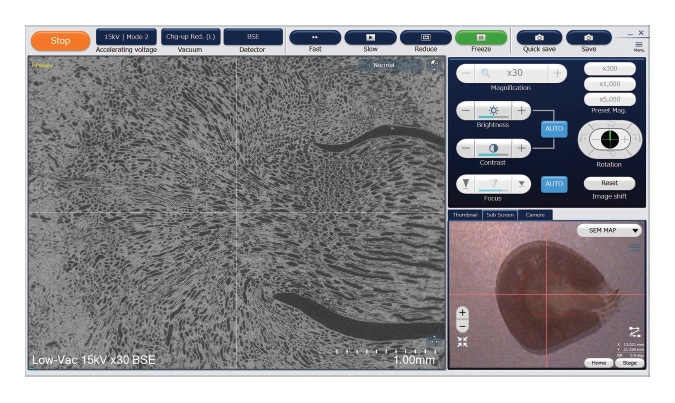Increase contrast with the plus button
This screenshot has width=675, height=403.
click(x=521, y=147)
